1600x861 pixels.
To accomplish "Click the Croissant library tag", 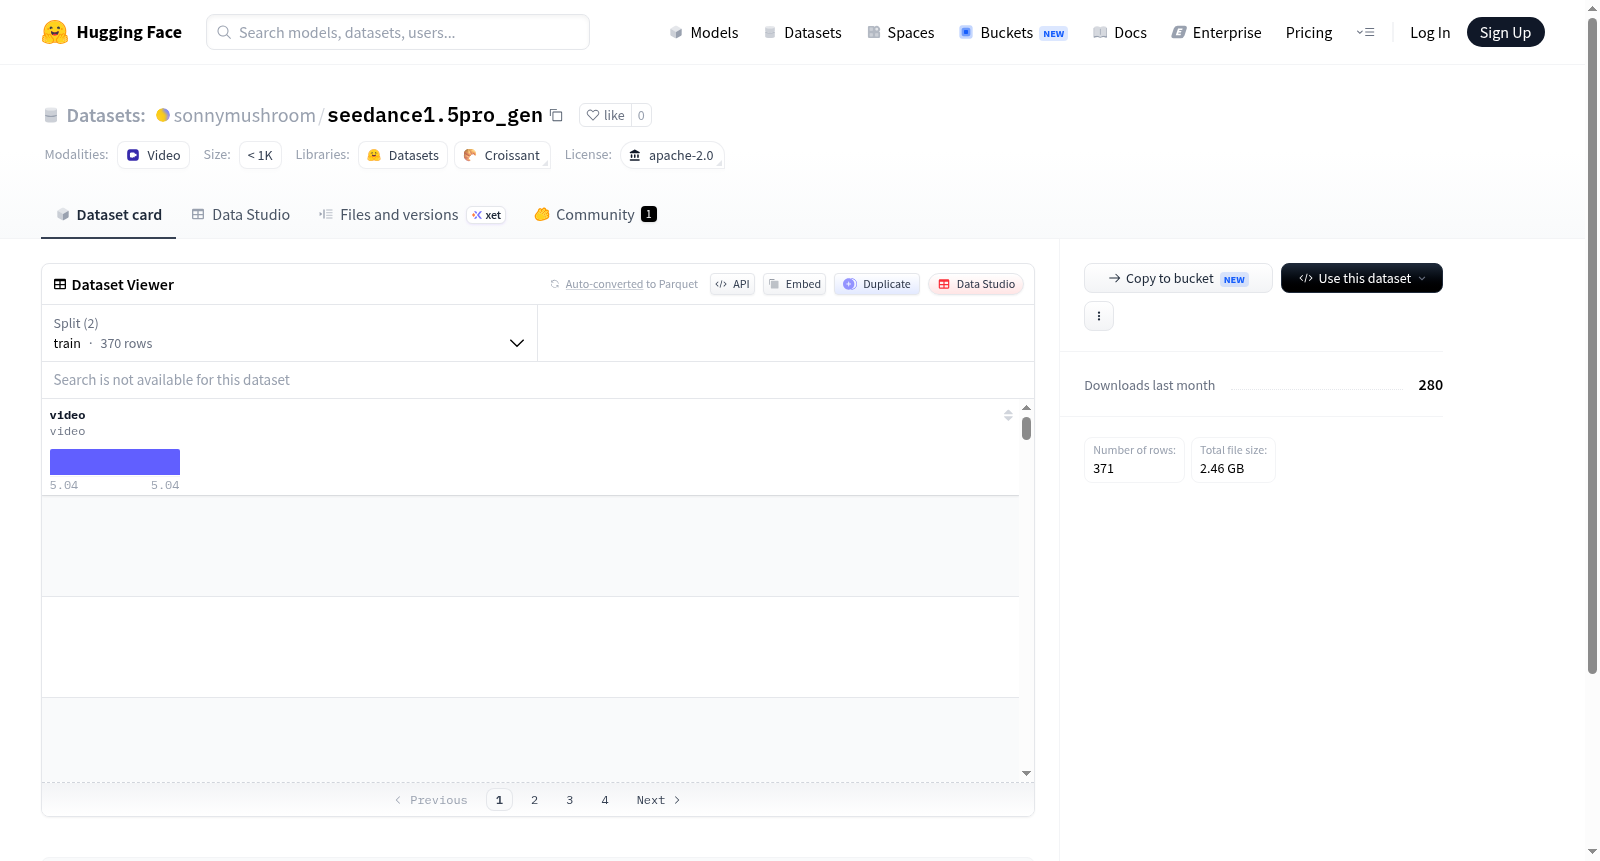I will (502, 155).
